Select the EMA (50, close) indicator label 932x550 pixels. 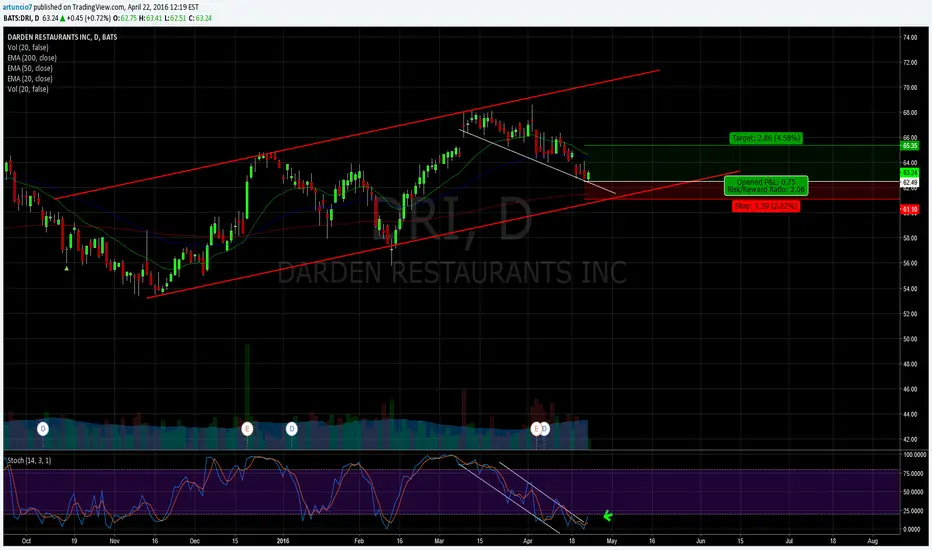[30, 68]
